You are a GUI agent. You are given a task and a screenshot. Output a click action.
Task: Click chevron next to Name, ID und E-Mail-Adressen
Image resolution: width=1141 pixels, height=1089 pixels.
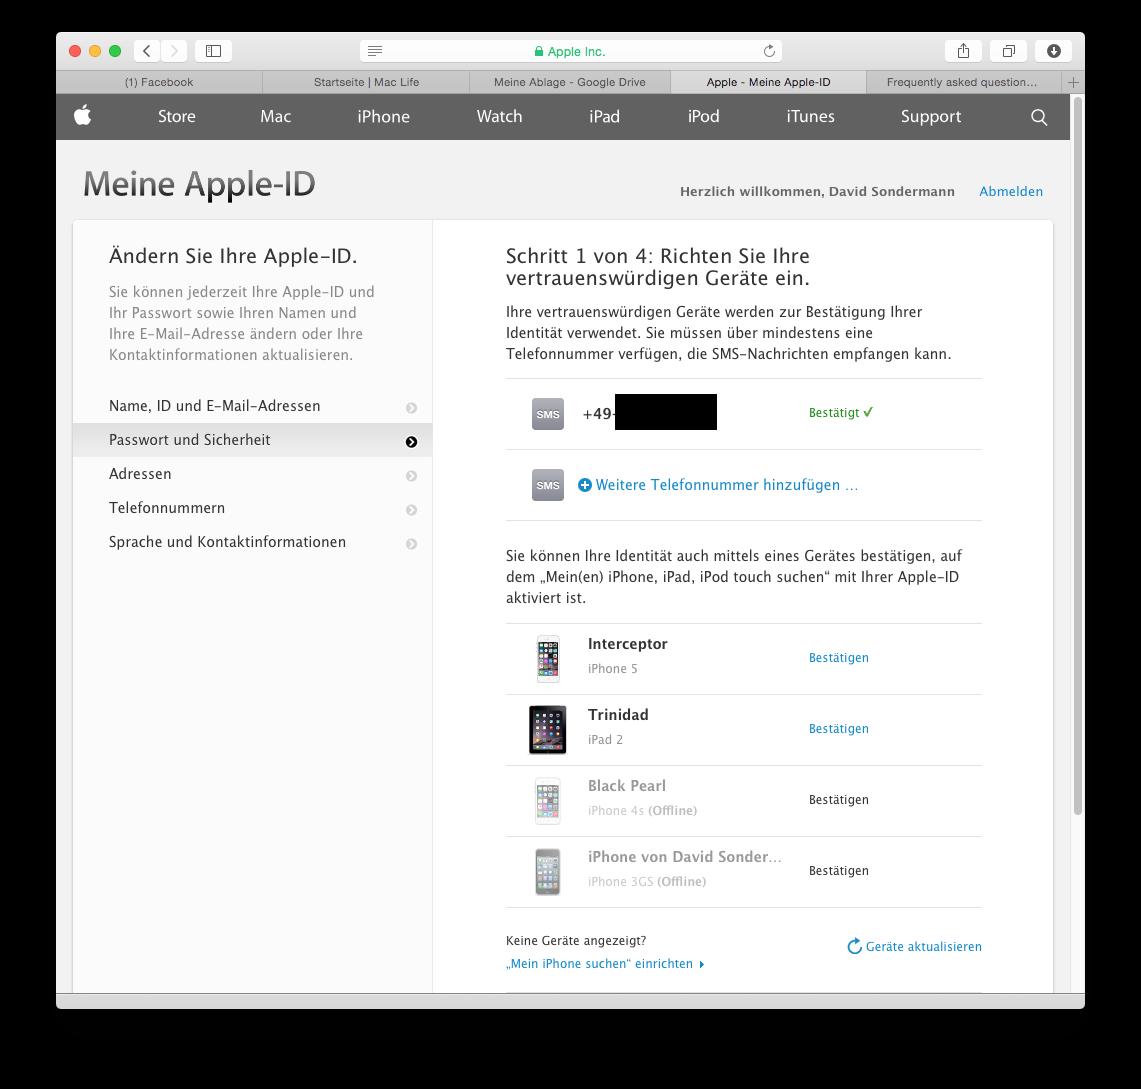point(411,408)
